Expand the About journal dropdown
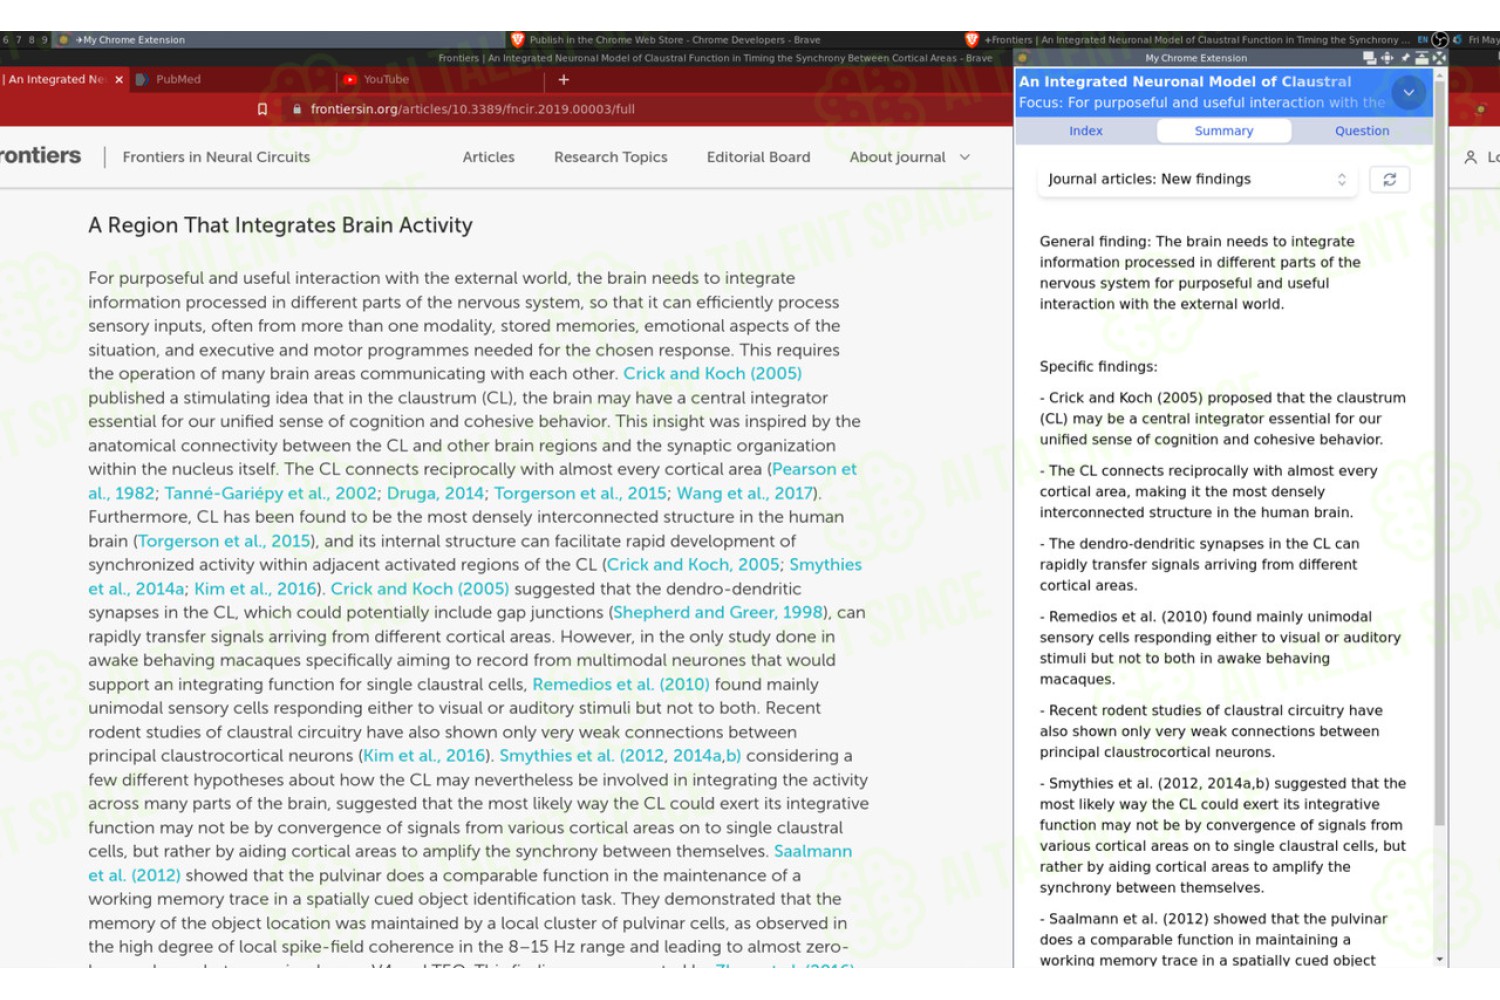 (909, 157)
